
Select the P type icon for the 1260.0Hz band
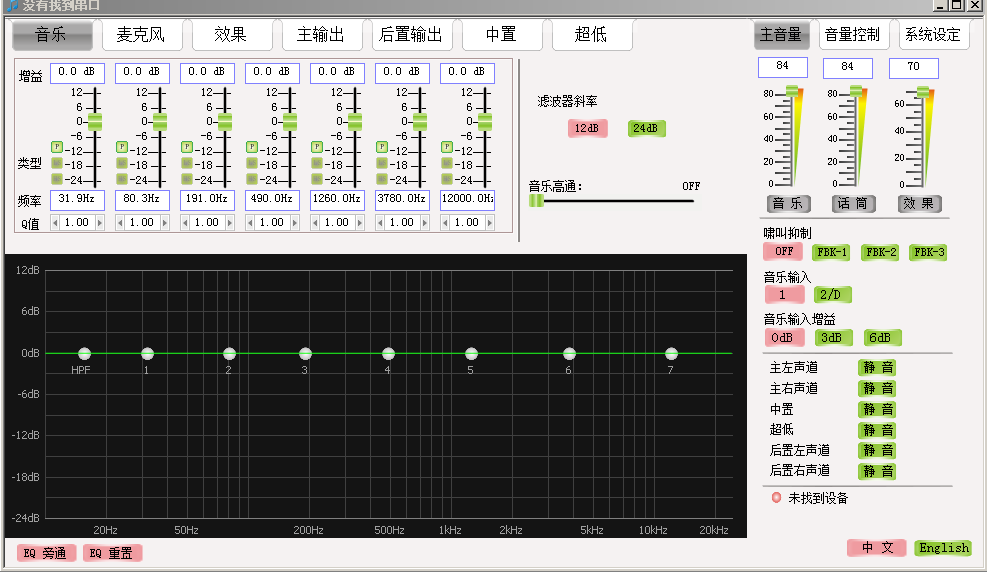317,147
